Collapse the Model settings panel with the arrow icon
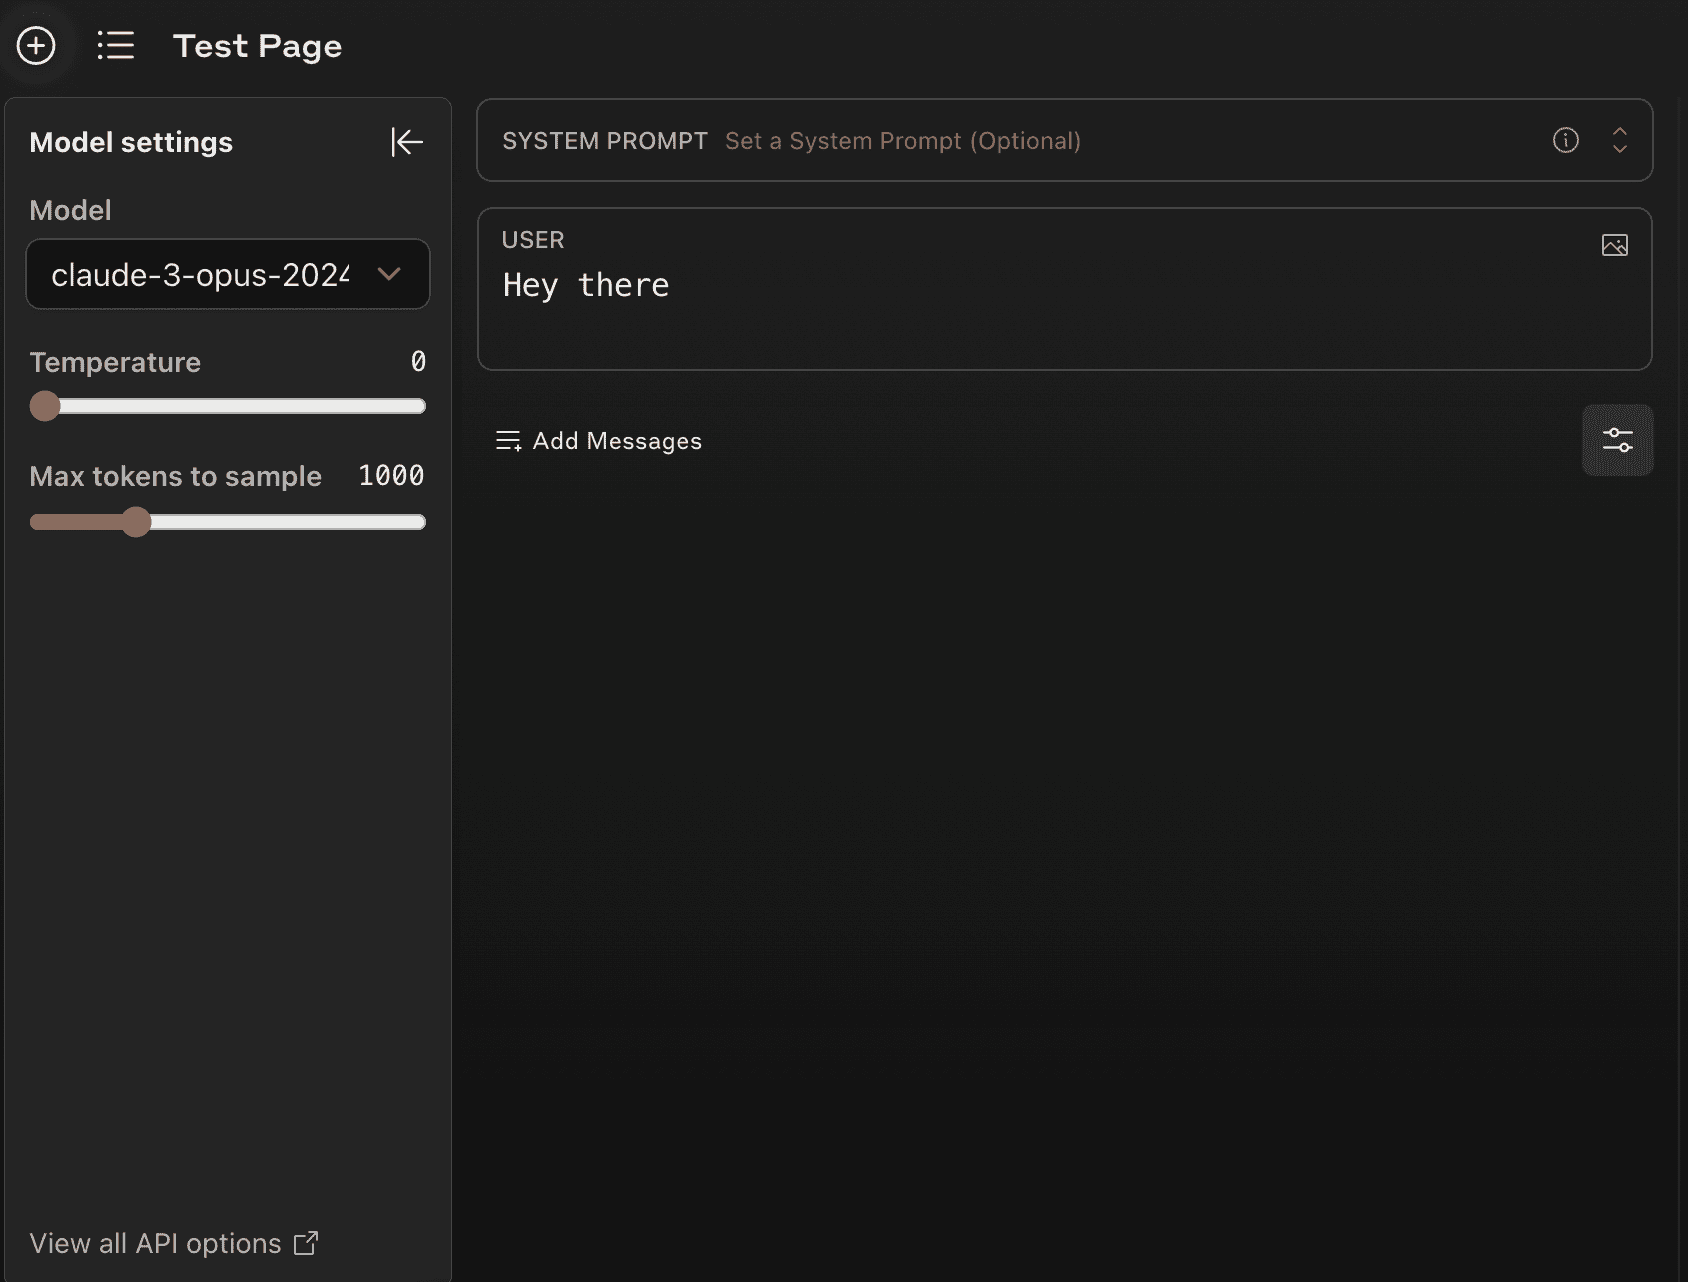Viewport: 1688px width, 1282px height. click(406, 142)
